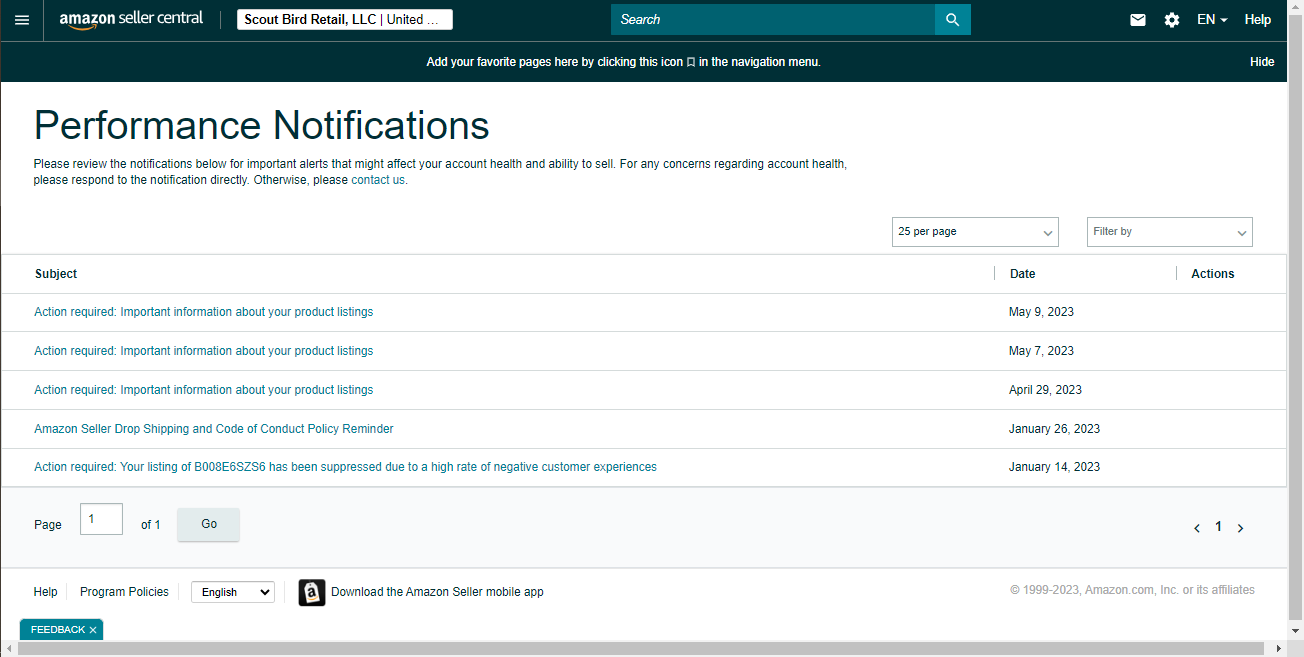The height and width of the screenshot is (657, 1304).
Task: Open B008E6SZS6 suppressed listing notification
Action: point(346,467)
